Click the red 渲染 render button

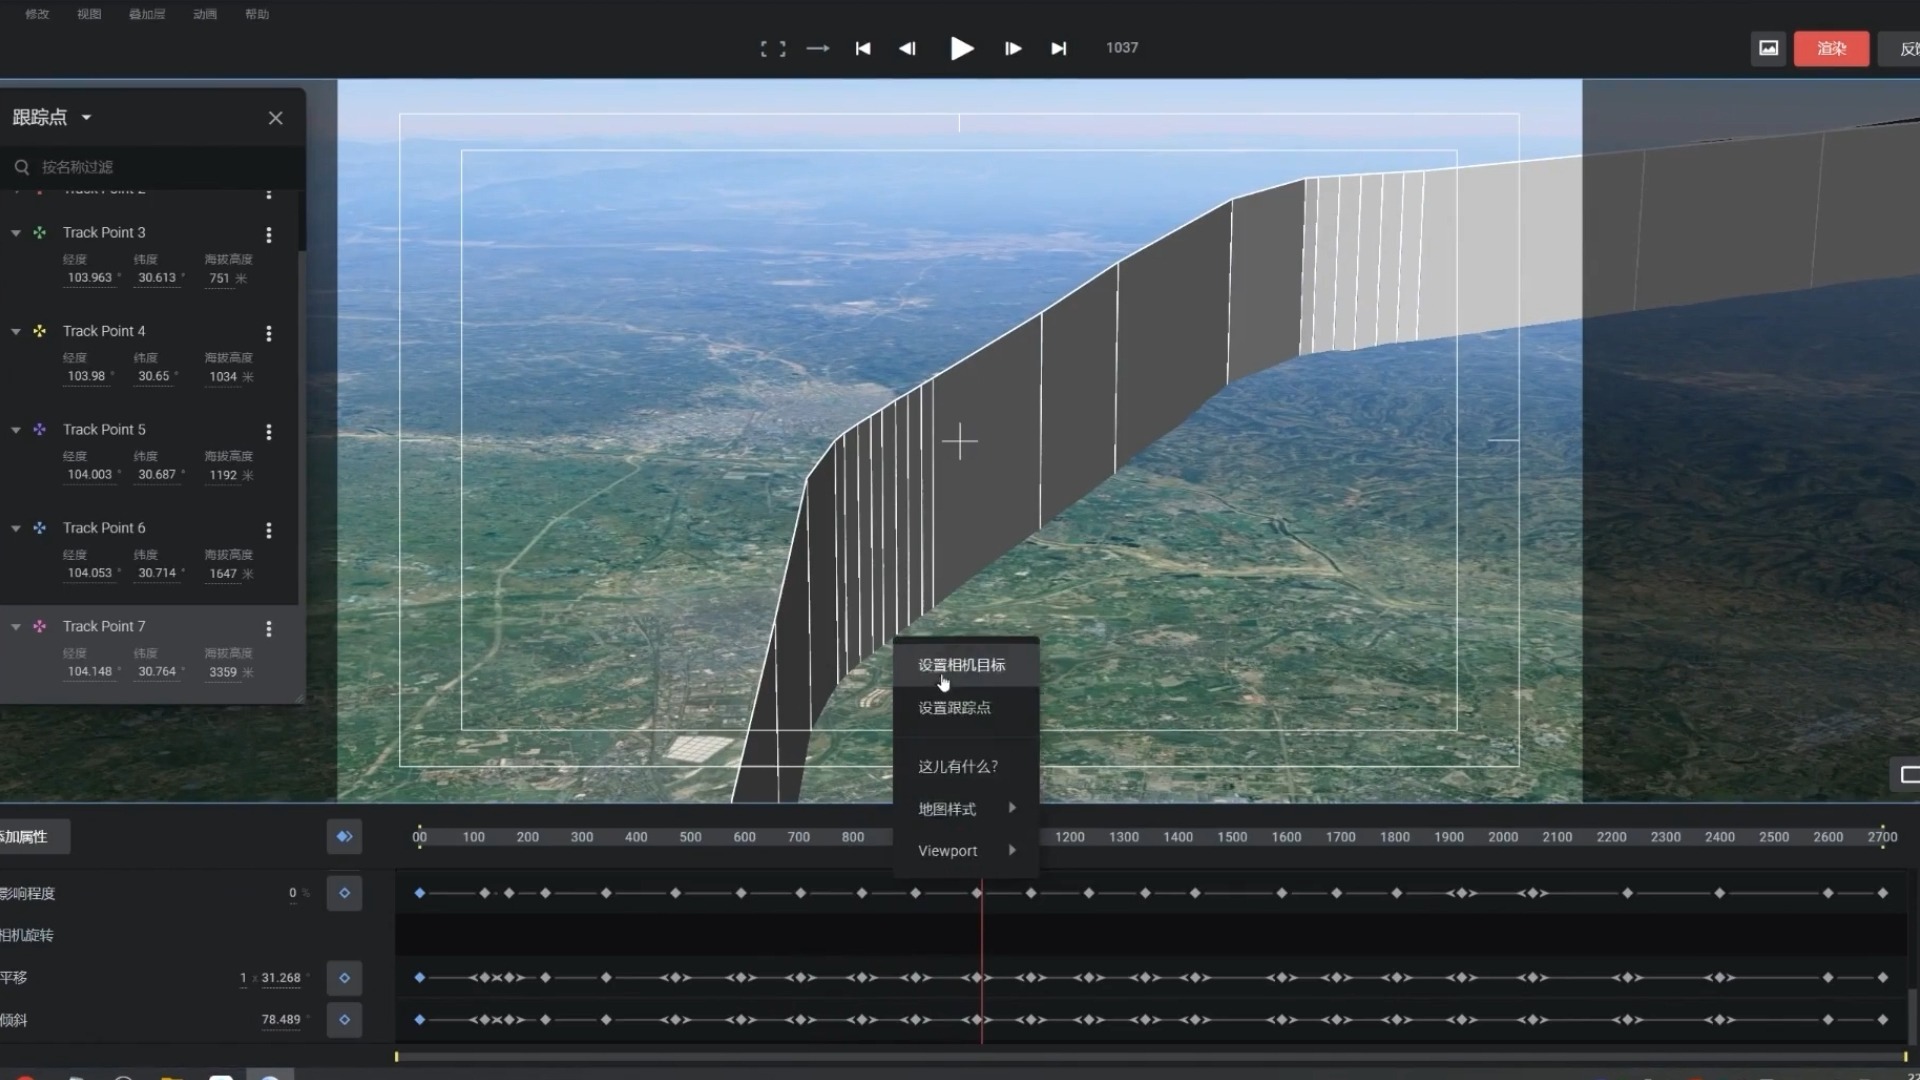pyautogui.click(x=1831, y=48)
